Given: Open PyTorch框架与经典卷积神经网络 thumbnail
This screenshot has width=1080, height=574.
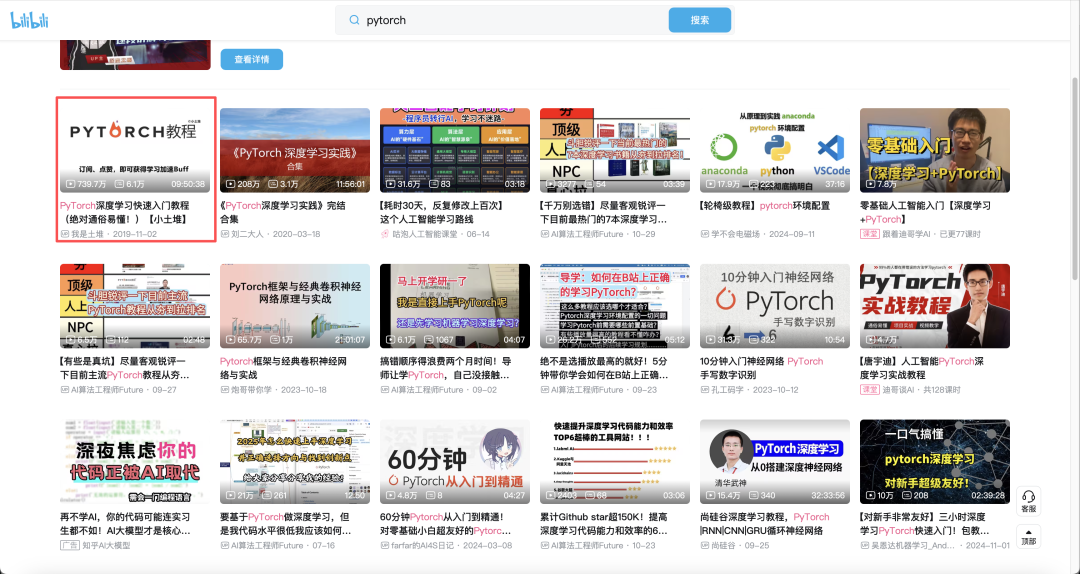Looking at the screenshot, I should [295, 306].
